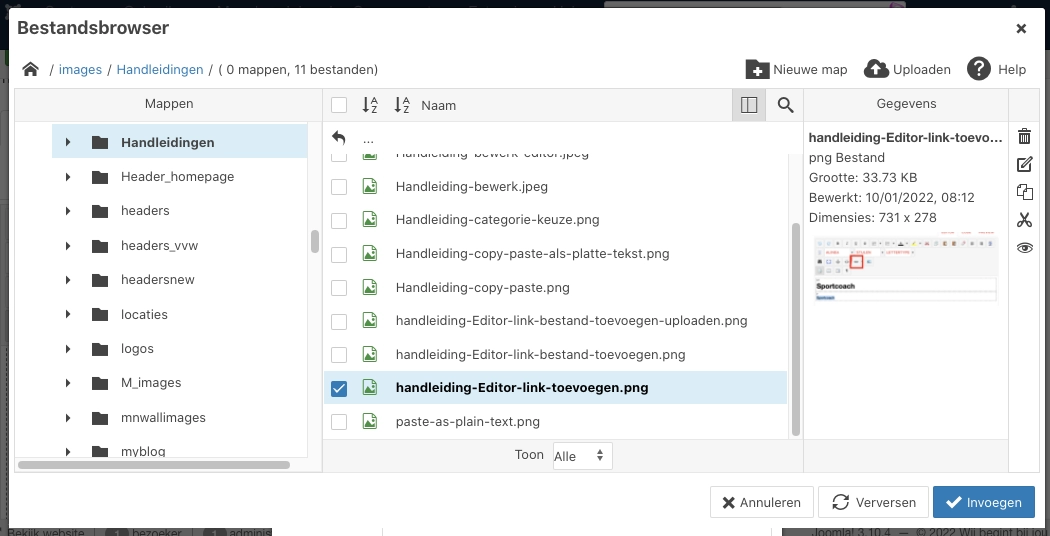Copy the selected file icon
The width and height of the screenshot is (1050, 536).
point(1025,192)
